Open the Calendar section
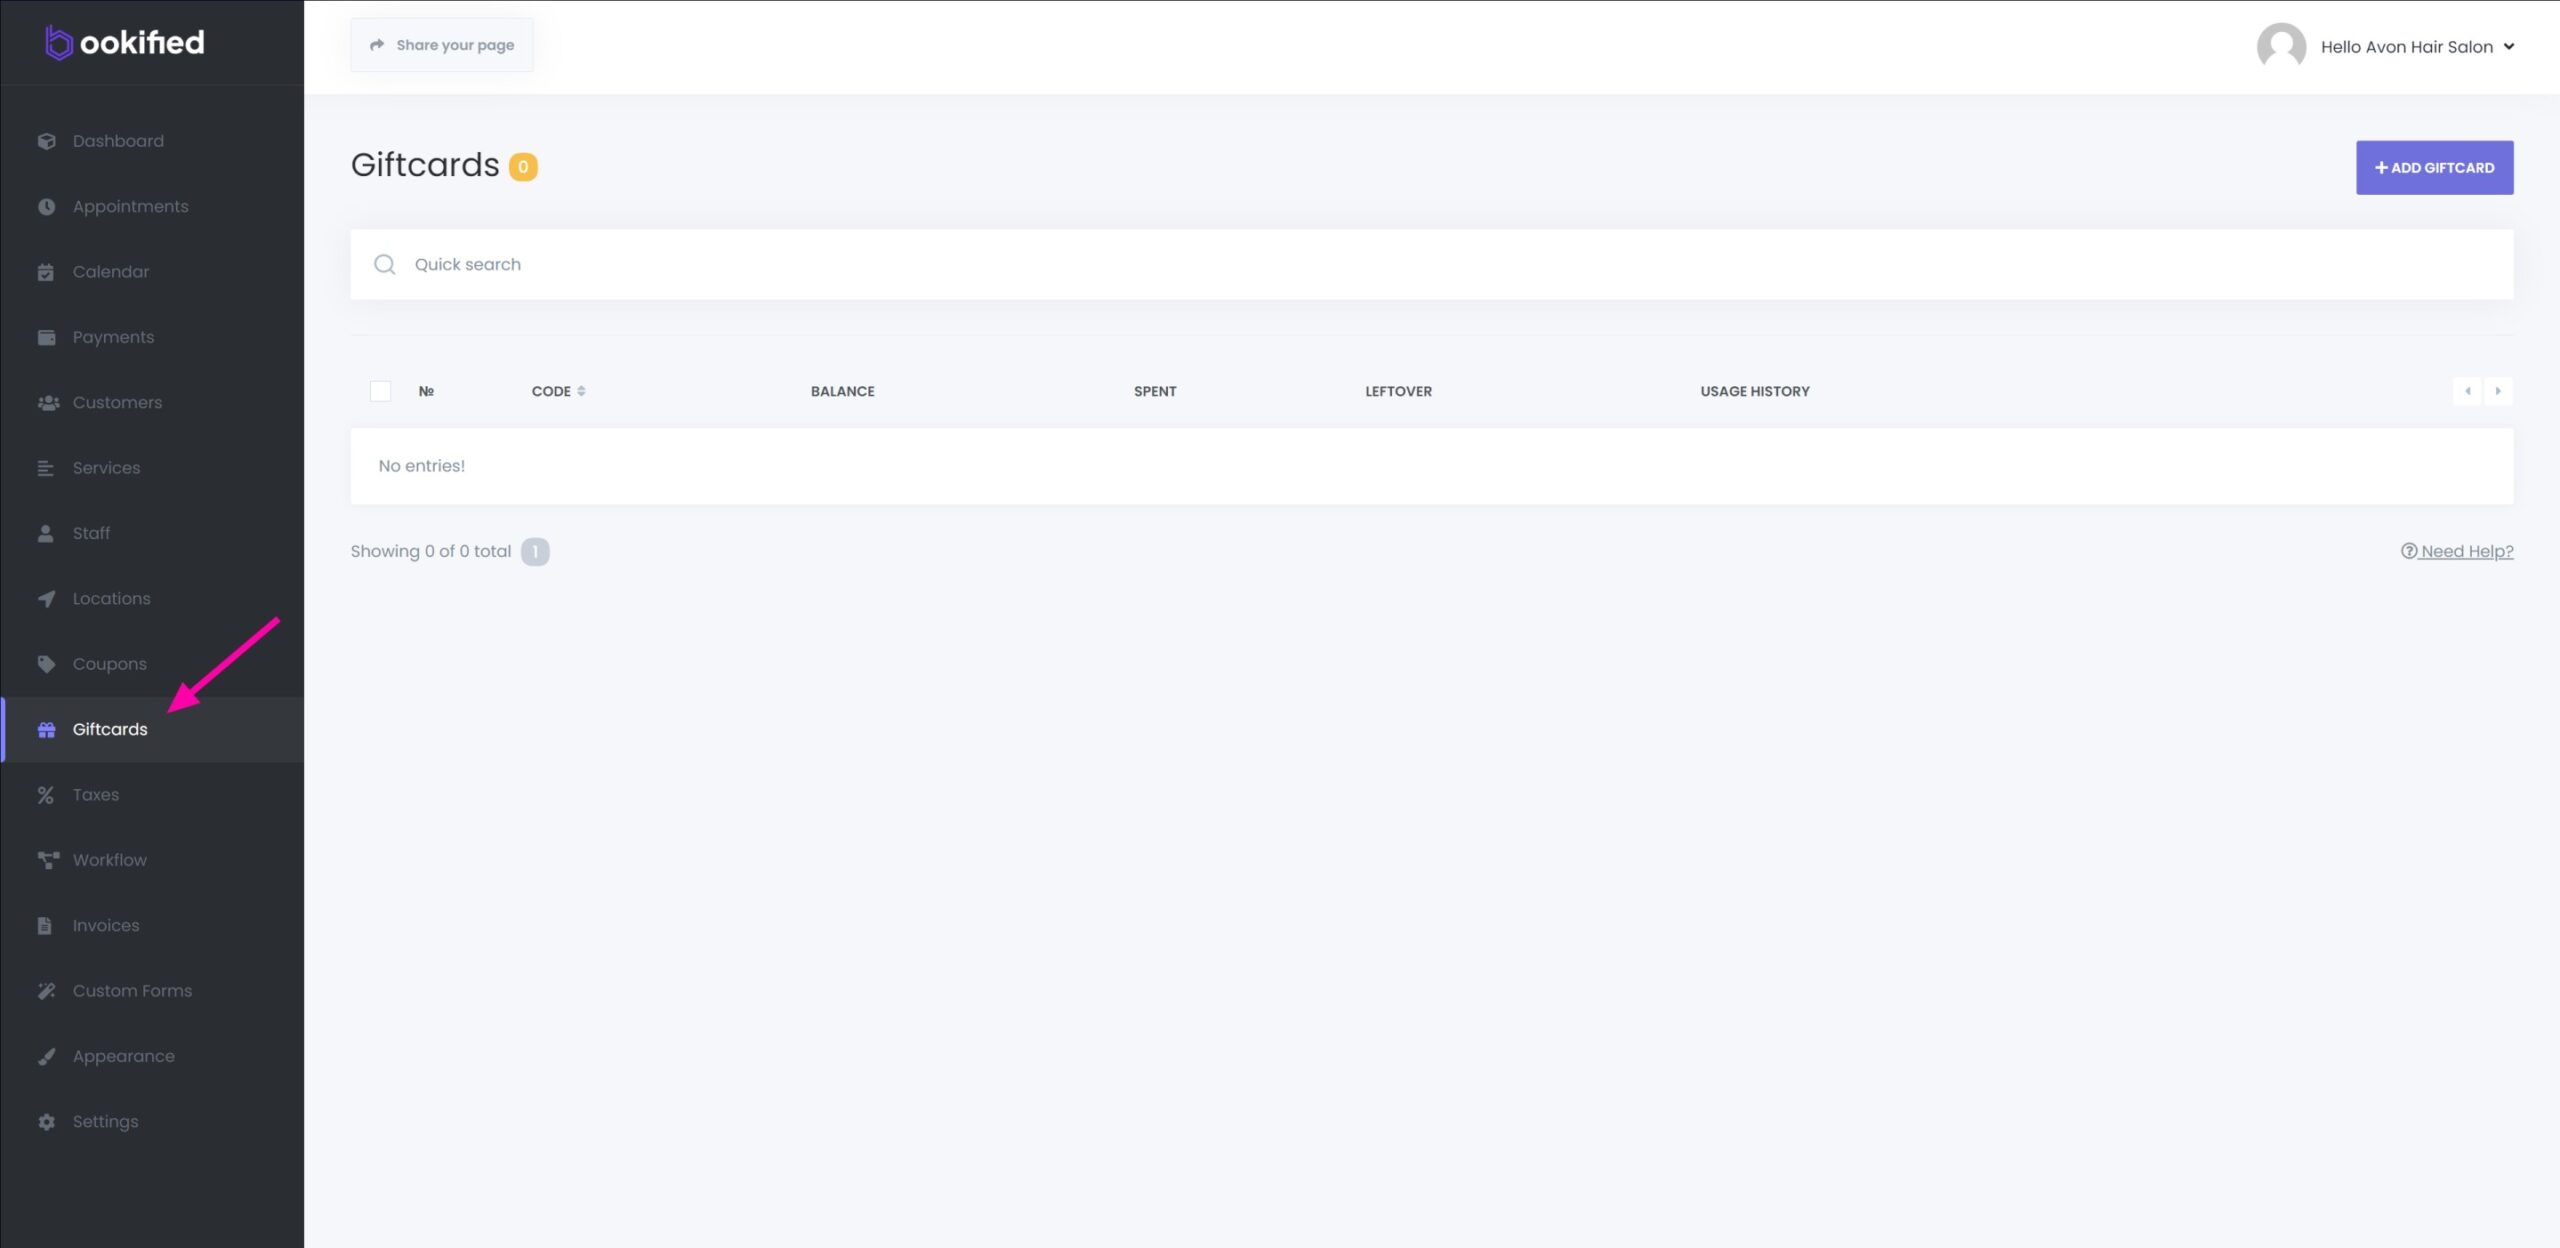Image resolution: width=2560 pixels, height=1248 pixels. [x=152, y=272]
